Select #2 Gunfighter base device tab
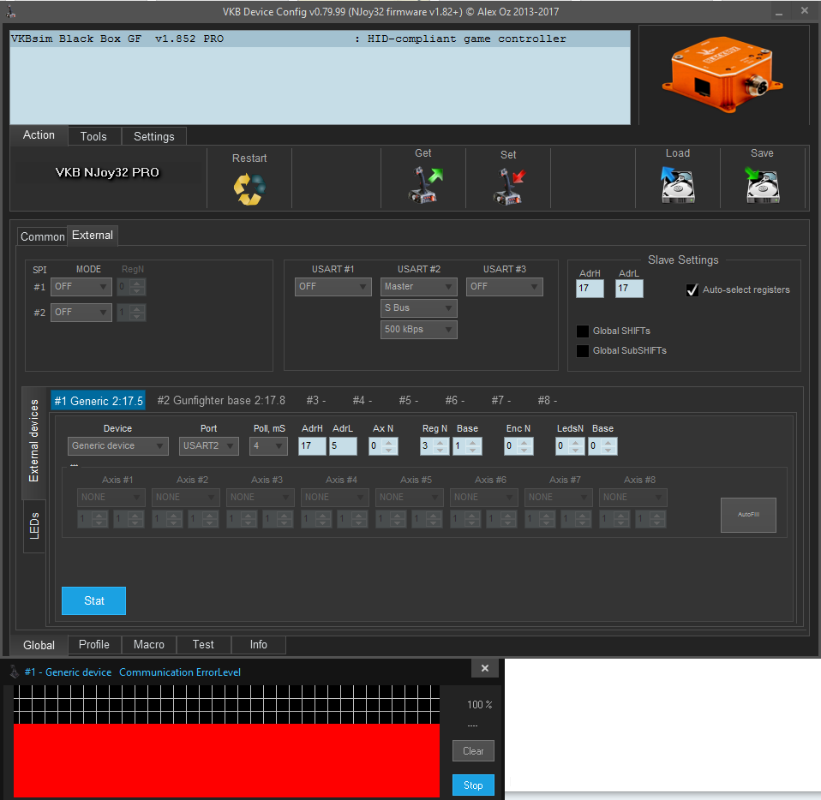This screenshot has width=821, height=800. coord(221,400)
